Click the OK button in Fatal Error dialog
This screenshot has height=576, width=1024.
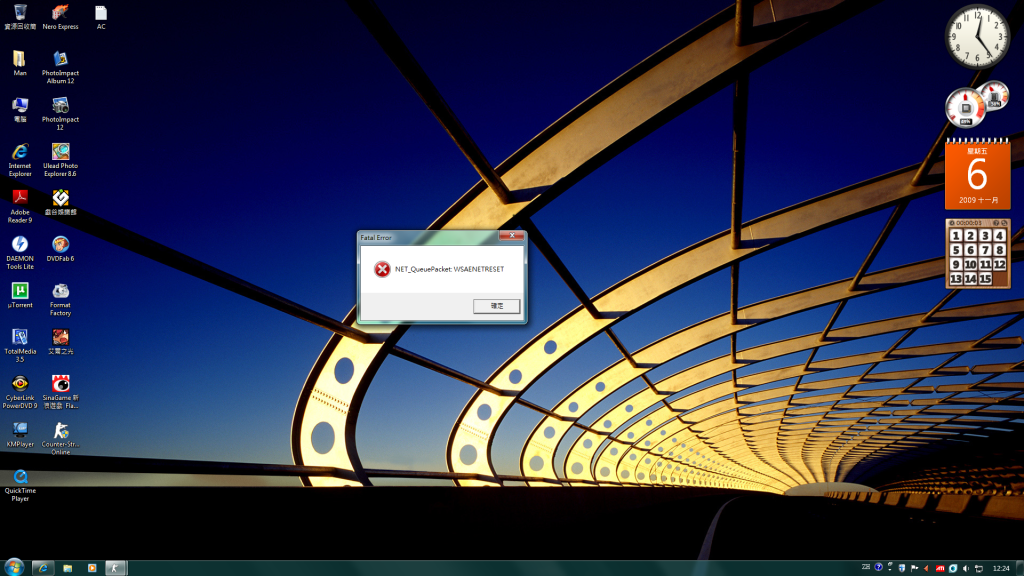(497, 305)
